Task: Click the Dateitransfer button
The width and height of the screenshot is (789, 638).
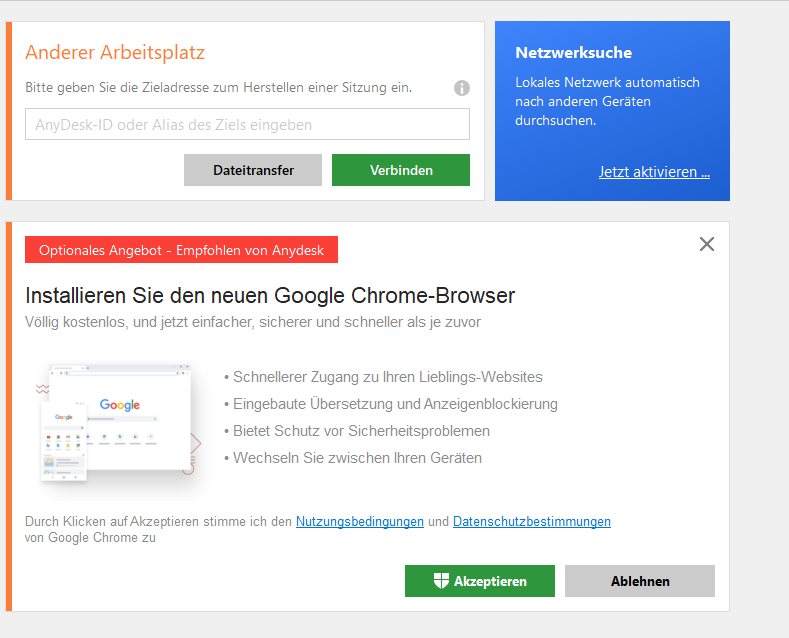Action: click(x=253, y=170)
